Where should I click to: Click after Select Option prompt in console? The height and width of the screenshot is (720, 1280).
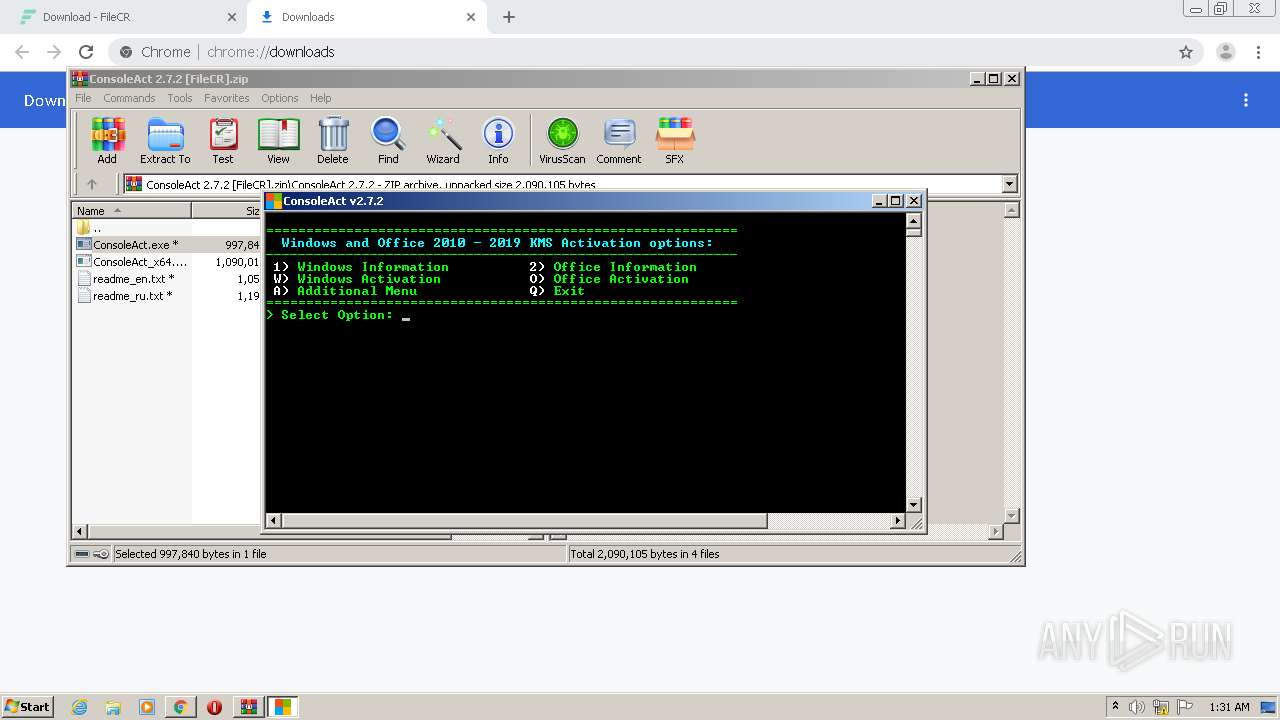405,315
